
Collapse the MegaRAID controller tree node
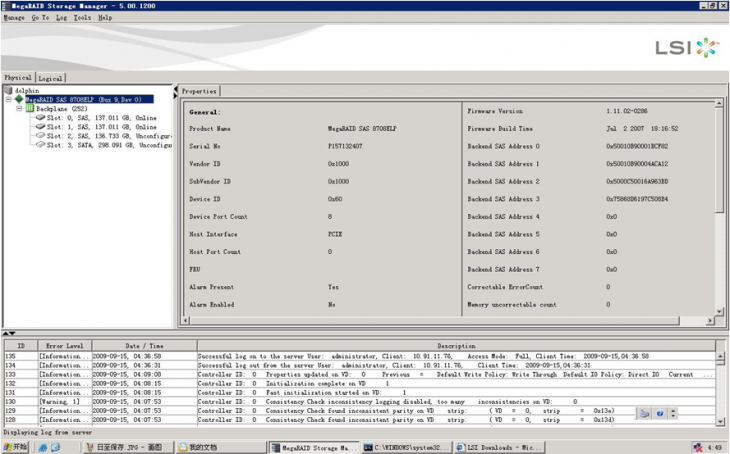click(8, 99)
